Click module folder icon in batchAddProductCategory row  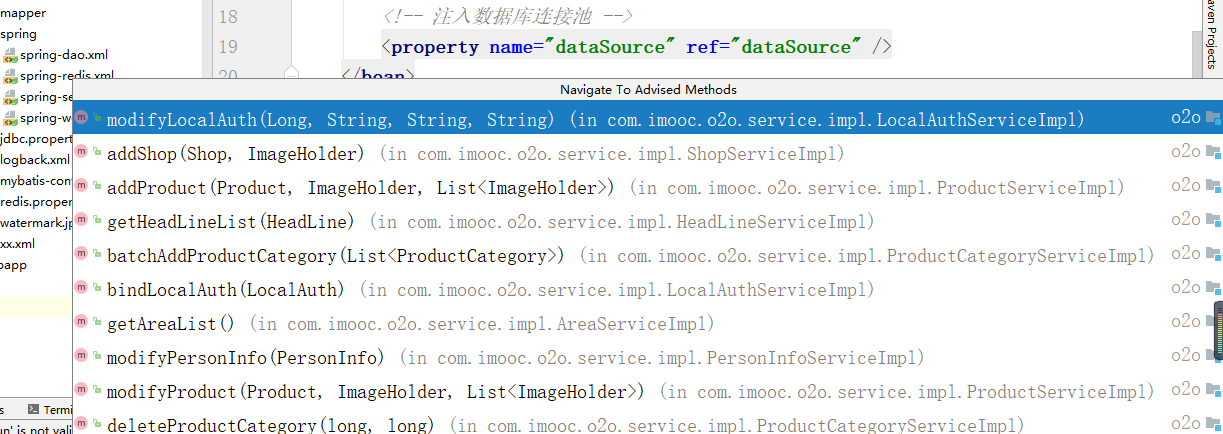(x=1213, y=254)
